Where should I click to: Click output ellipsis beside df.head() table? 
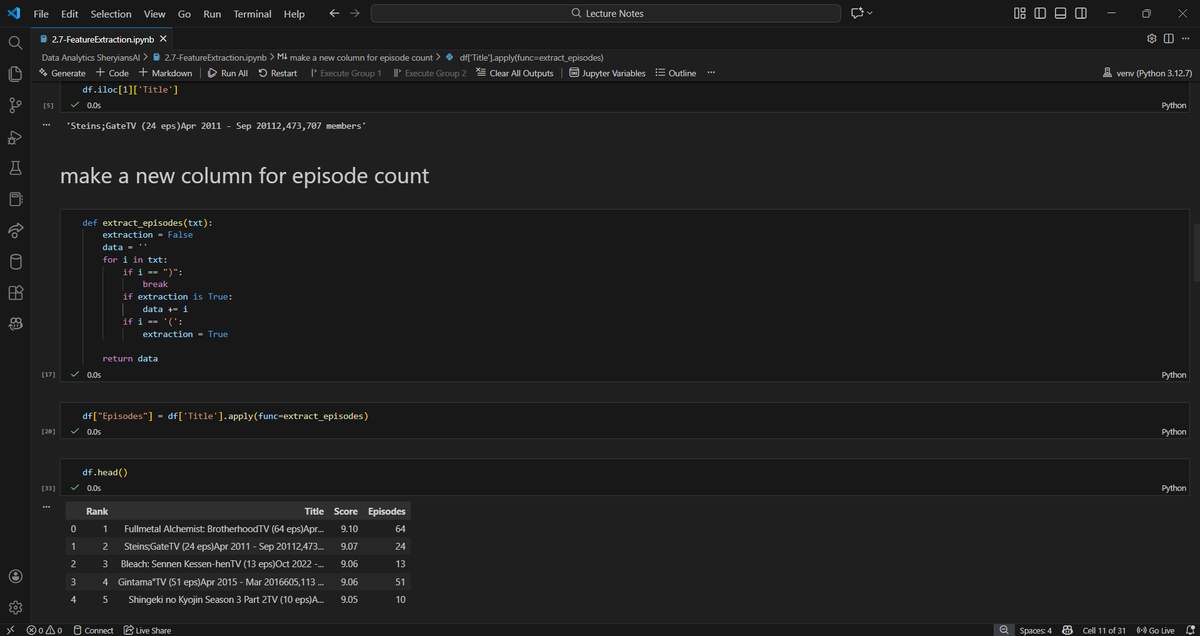click(x=45, y=507)
